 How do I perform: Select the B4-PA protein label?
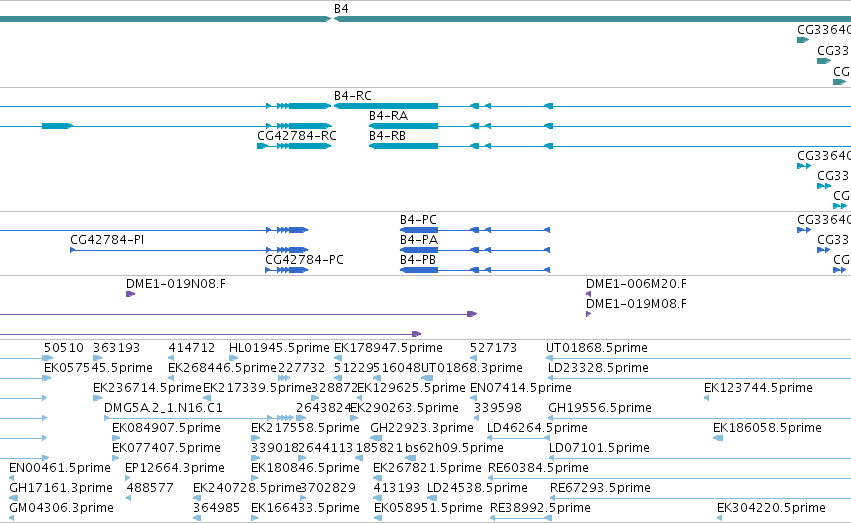[x=418, y=240]
